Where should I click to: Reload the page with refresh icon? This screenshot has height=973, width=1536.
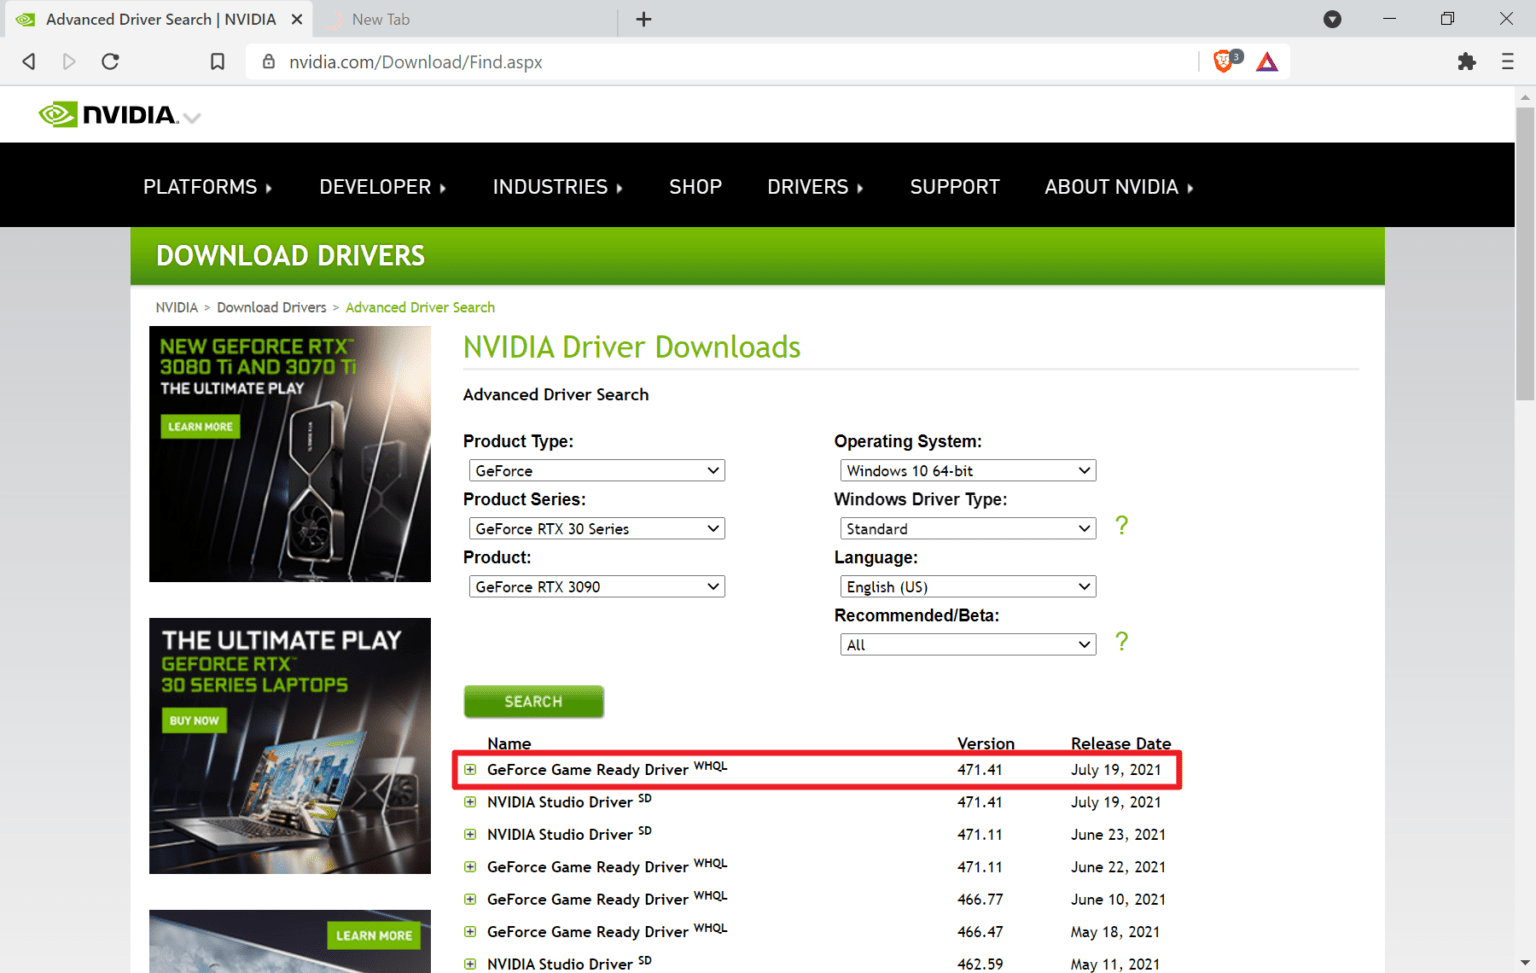click(x=111, y=62)
